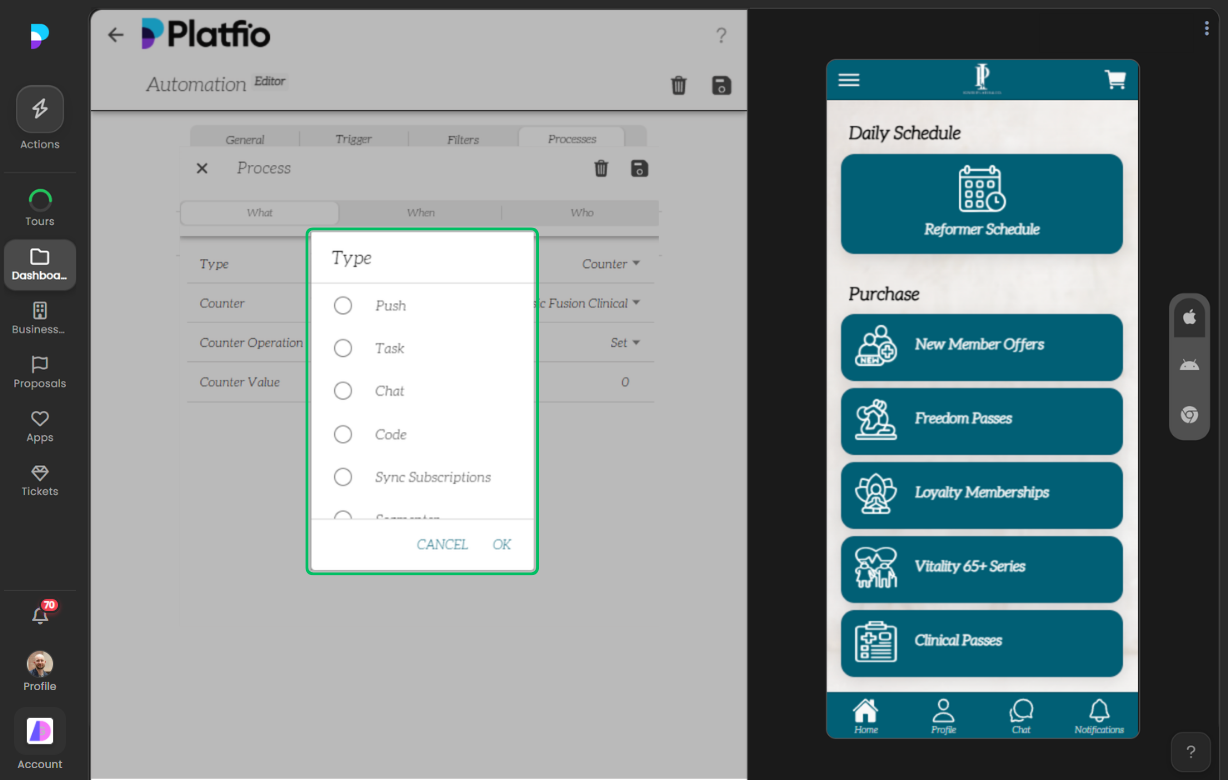Click the Profile avatar photo
Viewport: 1228px width, 780px height.
tap(40, 663)
